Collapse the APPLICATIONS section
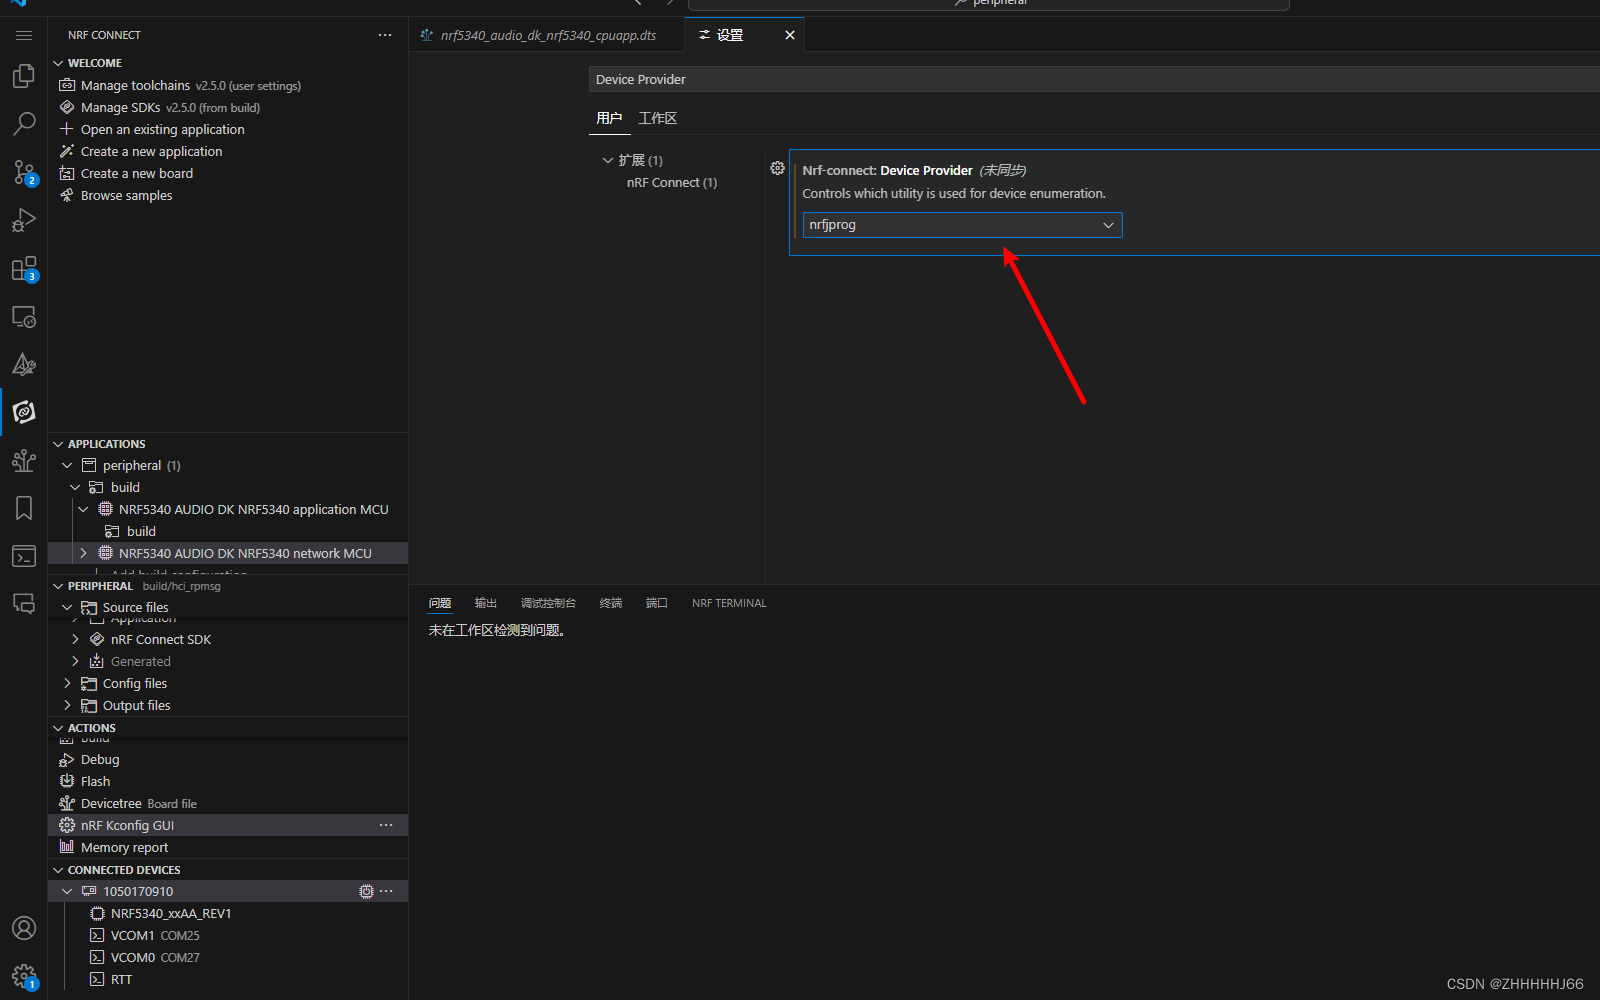Image resolution: width=1600 pixels, height=1000 pixels. point(58,444)
